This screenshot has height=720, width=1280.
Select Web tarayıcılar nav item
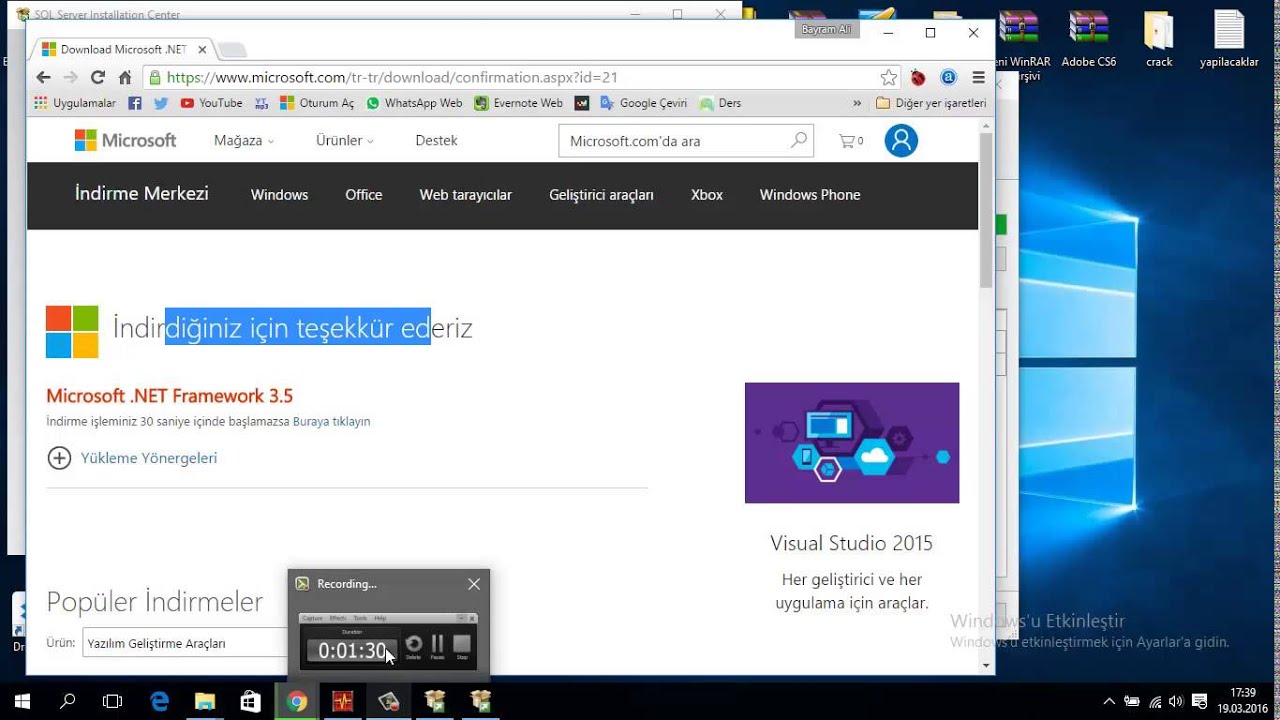(x=466, y=195)
